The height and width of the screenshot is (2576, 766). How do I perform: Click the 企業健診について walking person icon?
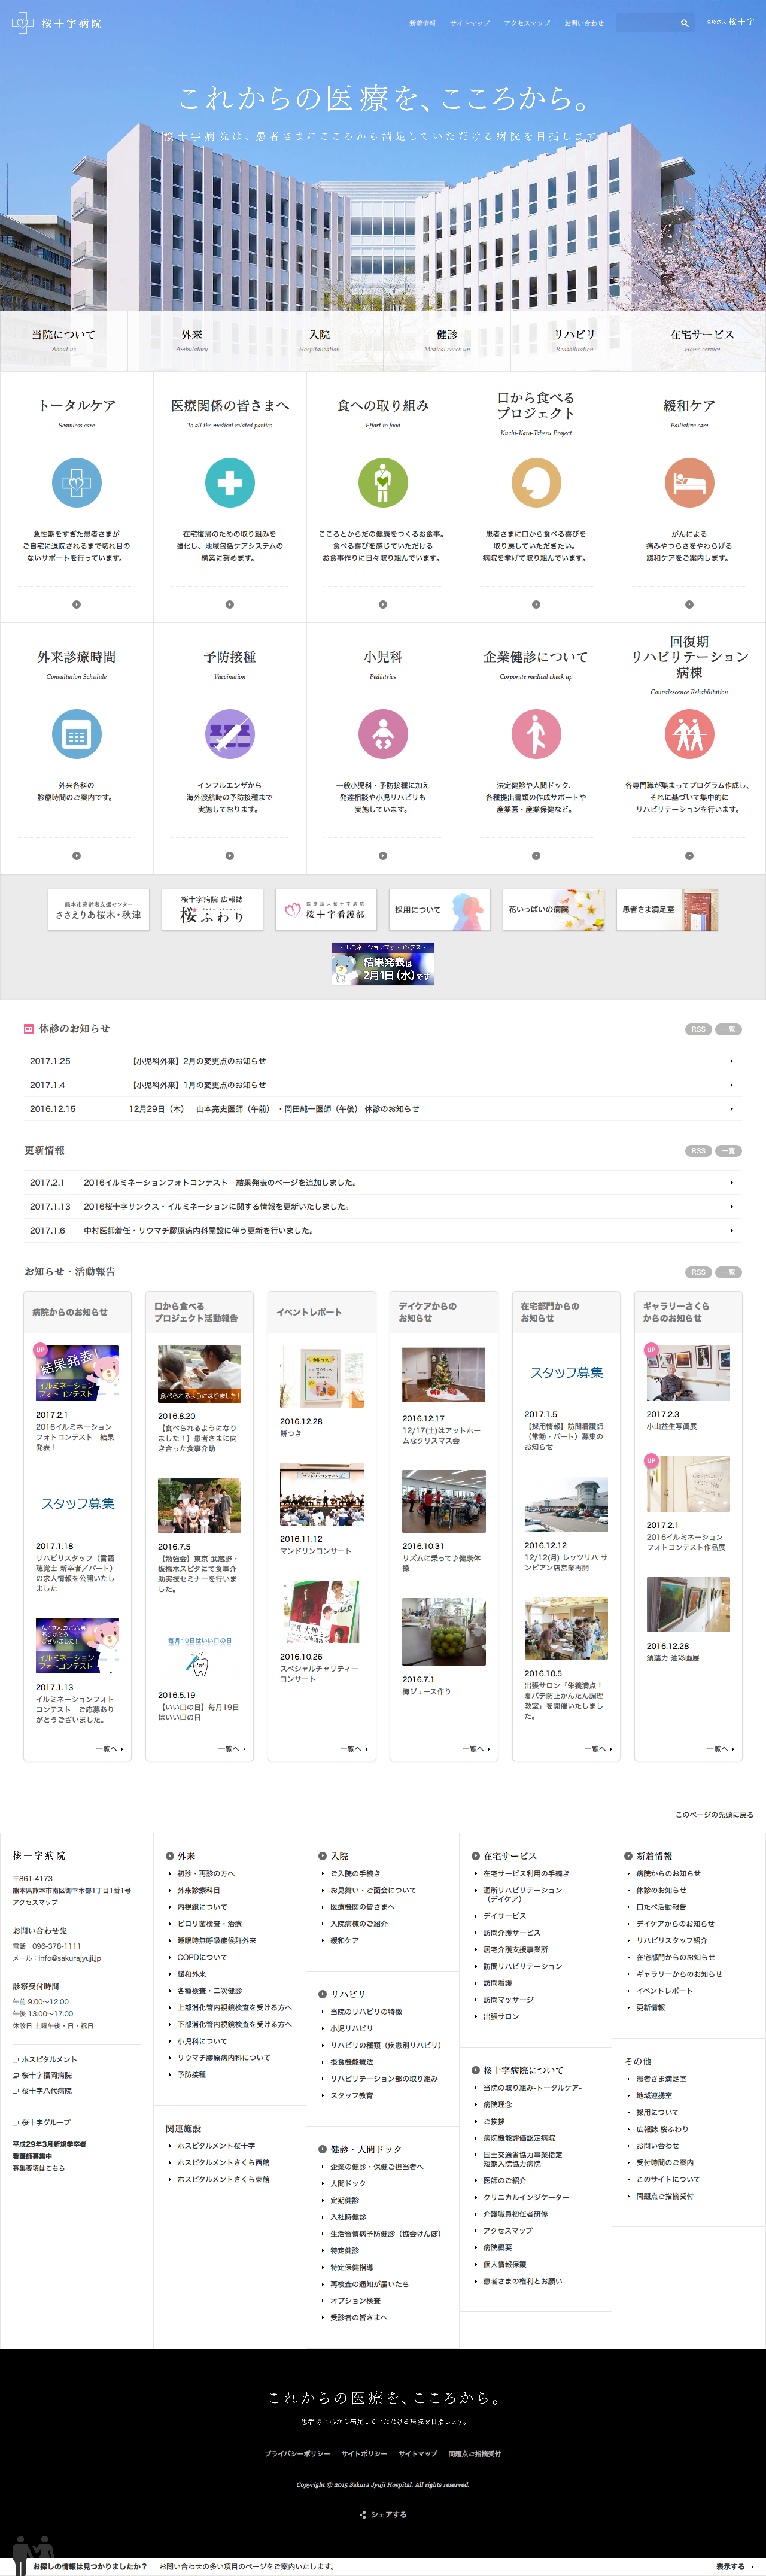(x=536, y=734)
